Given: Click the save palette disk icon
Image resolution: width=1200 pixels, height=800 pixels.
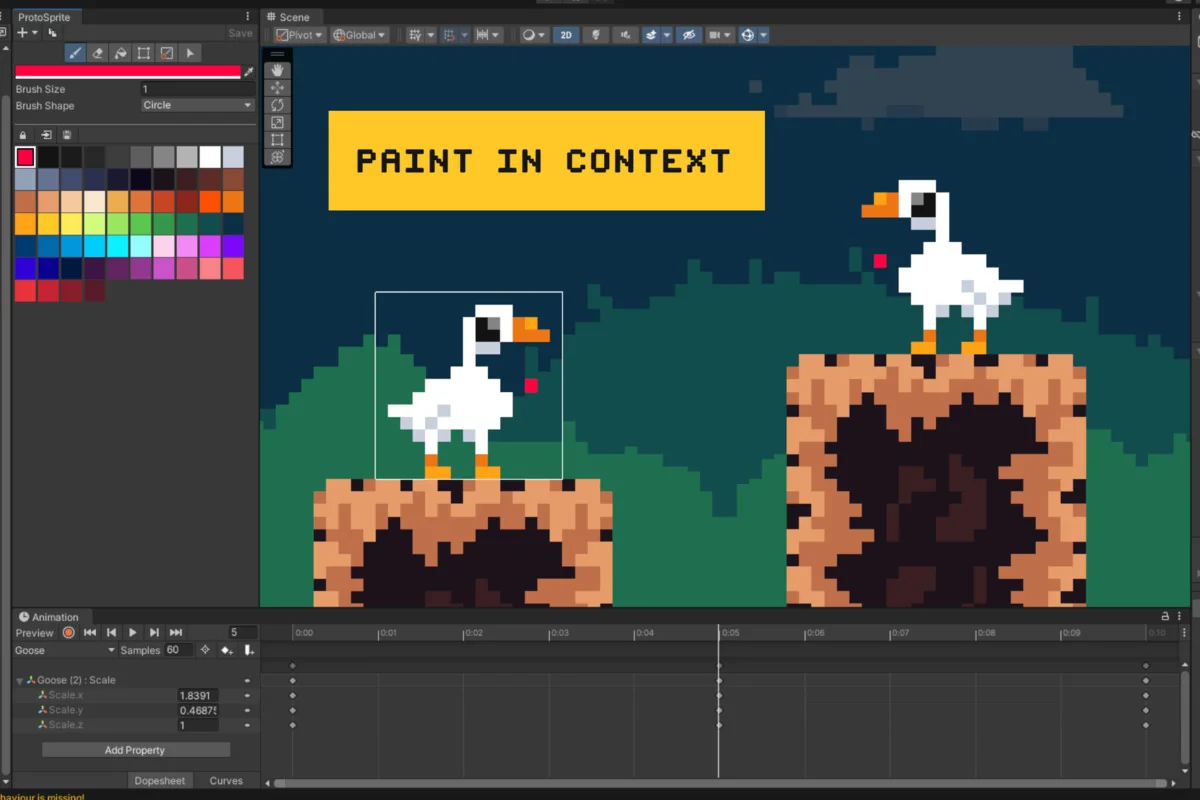Looking at the screenshot, I should pyautogui.click(x=67, y=135).
